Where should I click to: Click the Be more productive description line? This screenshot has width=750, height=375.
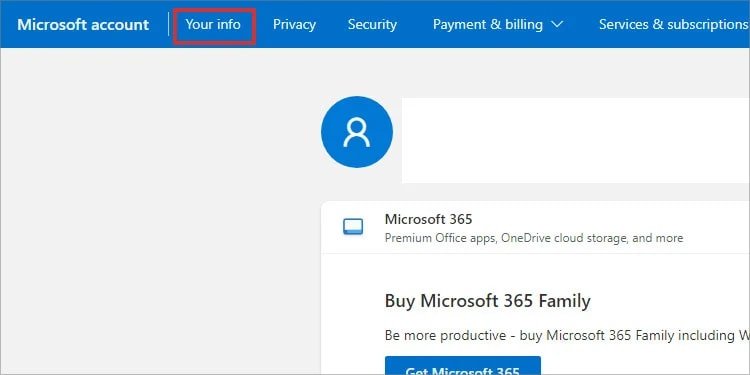point(567,335)
